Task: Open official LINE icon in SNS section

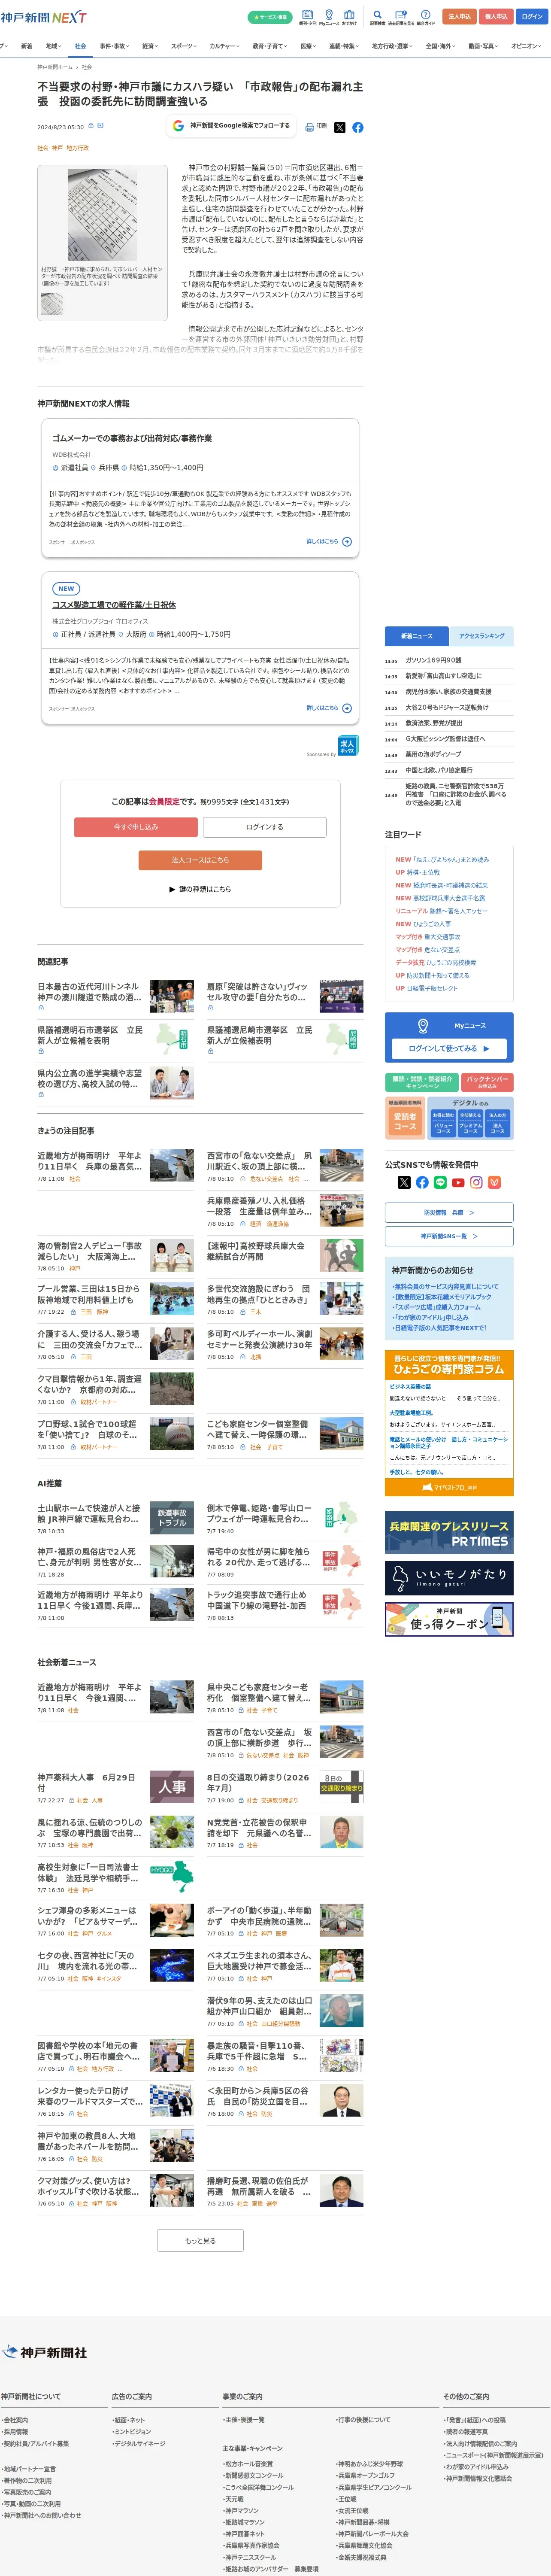Action: [x=440, y=1182]
